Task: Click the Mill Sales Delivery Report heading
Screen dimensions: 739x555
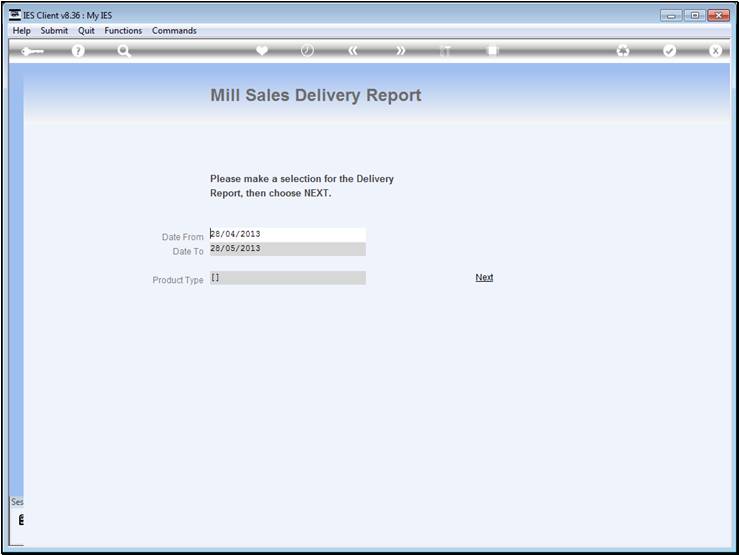Action: point(316,95)
